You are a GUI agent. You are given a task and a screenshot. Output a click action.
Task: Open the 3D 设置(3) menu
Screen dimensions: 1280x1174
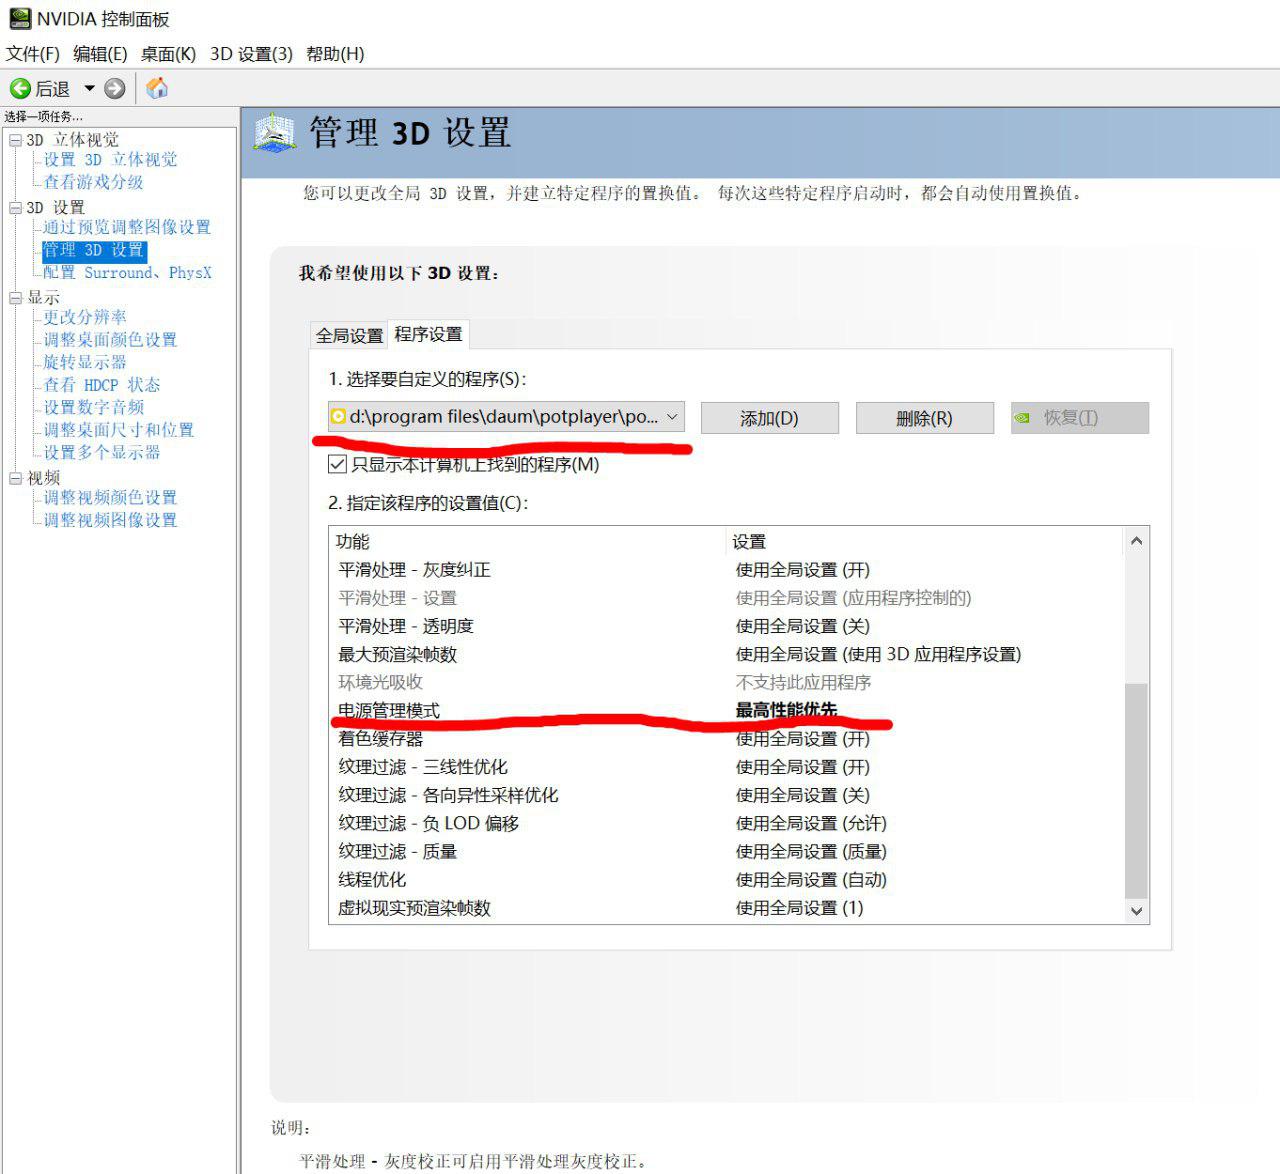pos(251,54)
